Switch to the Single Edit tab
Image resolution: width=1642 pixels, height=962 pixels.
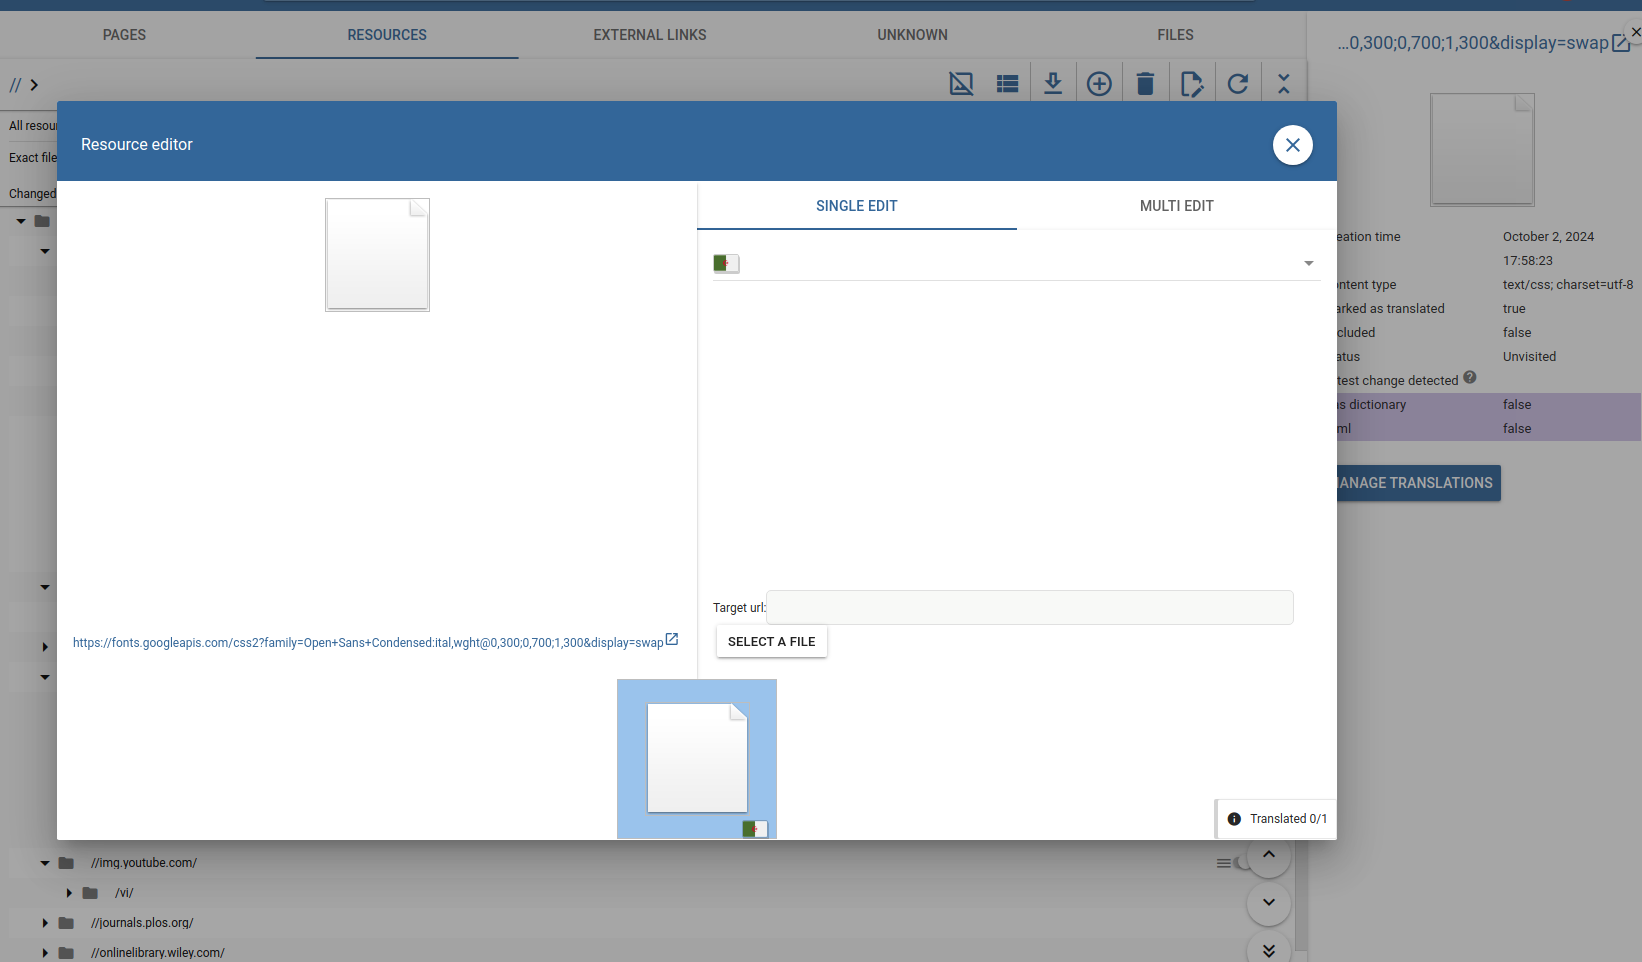click(x=857, y=206)
